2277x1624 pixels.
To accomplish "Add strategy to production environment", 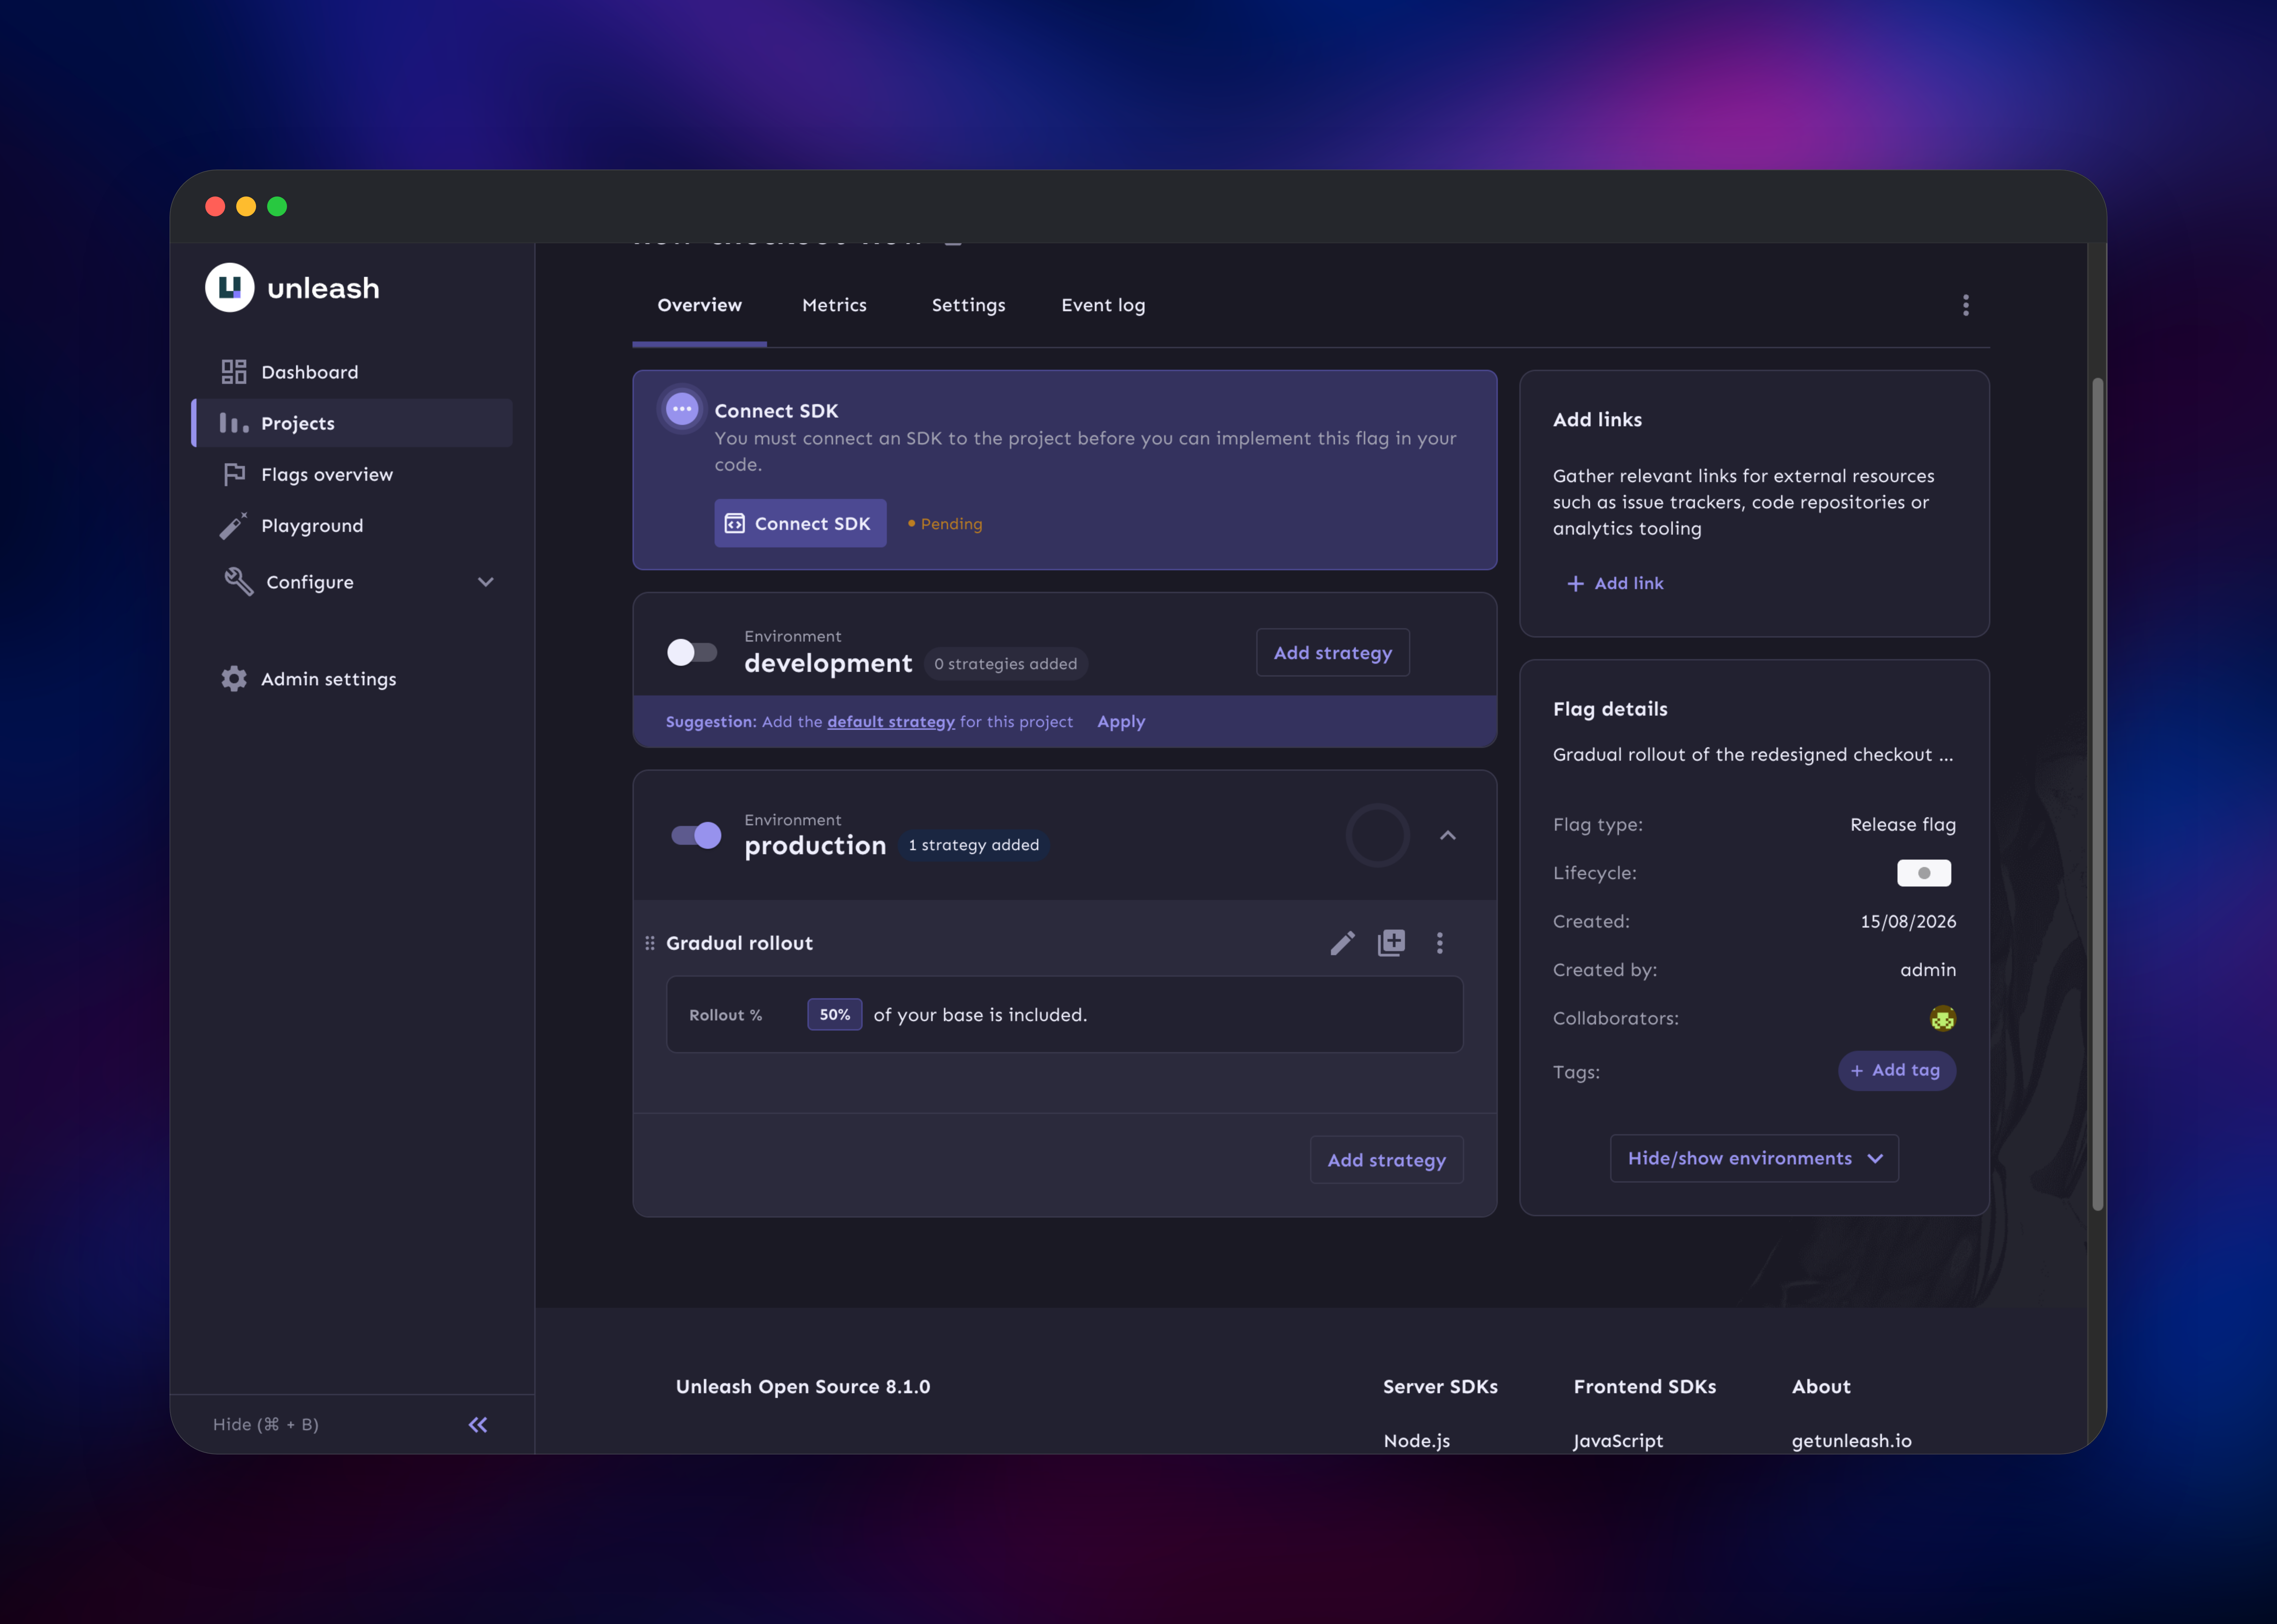I will (x=1387, y=1160).
